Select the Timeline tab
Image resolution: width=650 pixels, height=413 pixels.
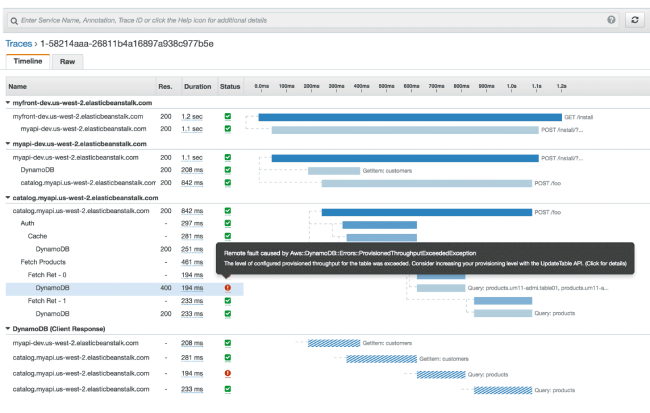pyautogui.click(x=27, y=61)
